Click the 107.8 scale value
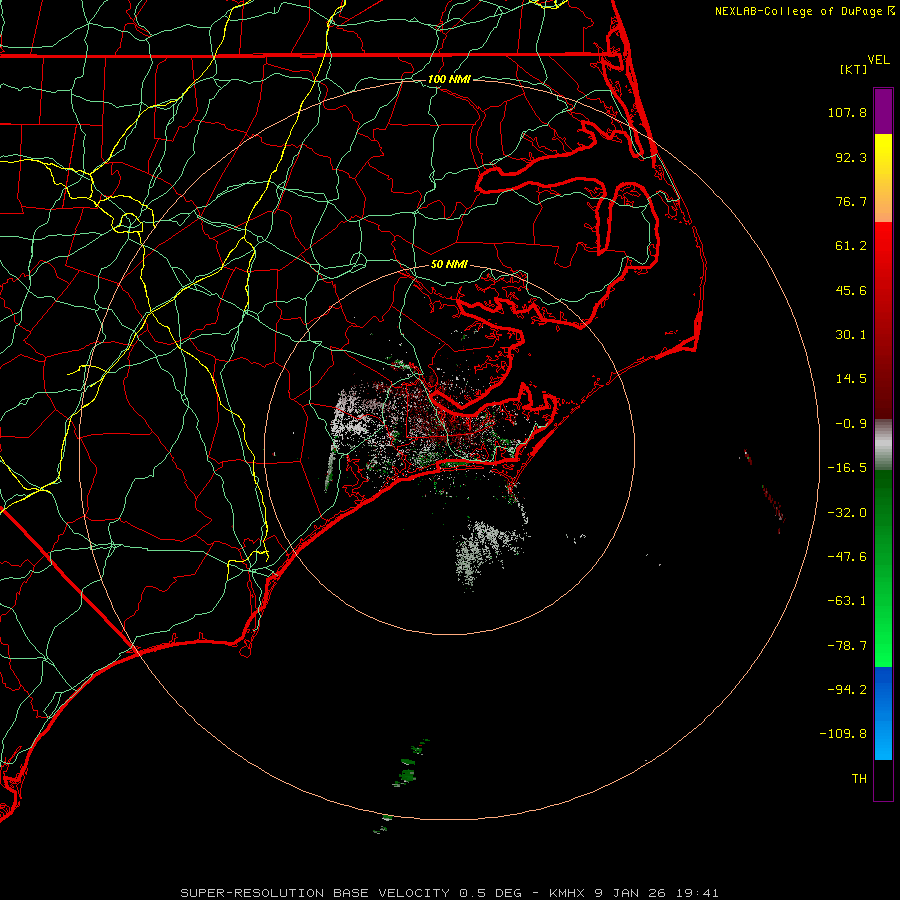This screenshot has height=900, width=900. pyautogui.click(x=847, y=112)
